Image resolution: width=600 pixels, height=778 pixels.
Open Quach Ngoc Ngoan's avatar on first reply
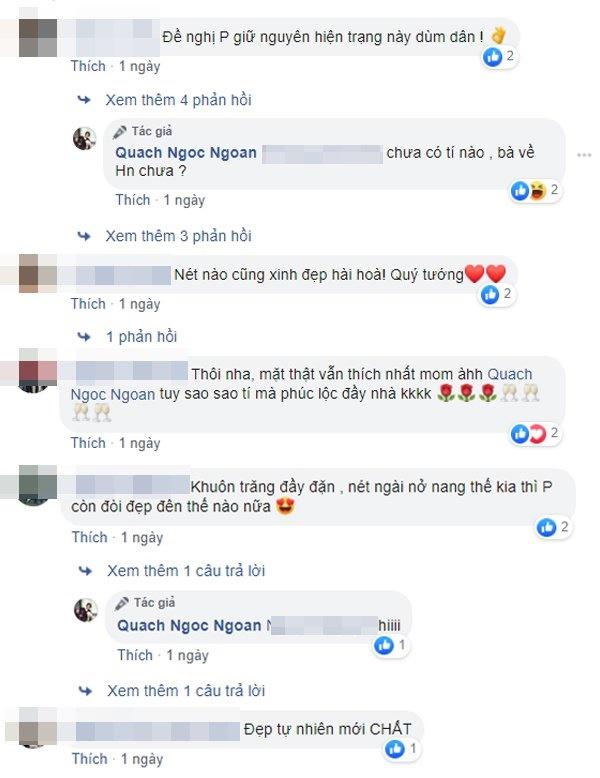click(85, 138)
